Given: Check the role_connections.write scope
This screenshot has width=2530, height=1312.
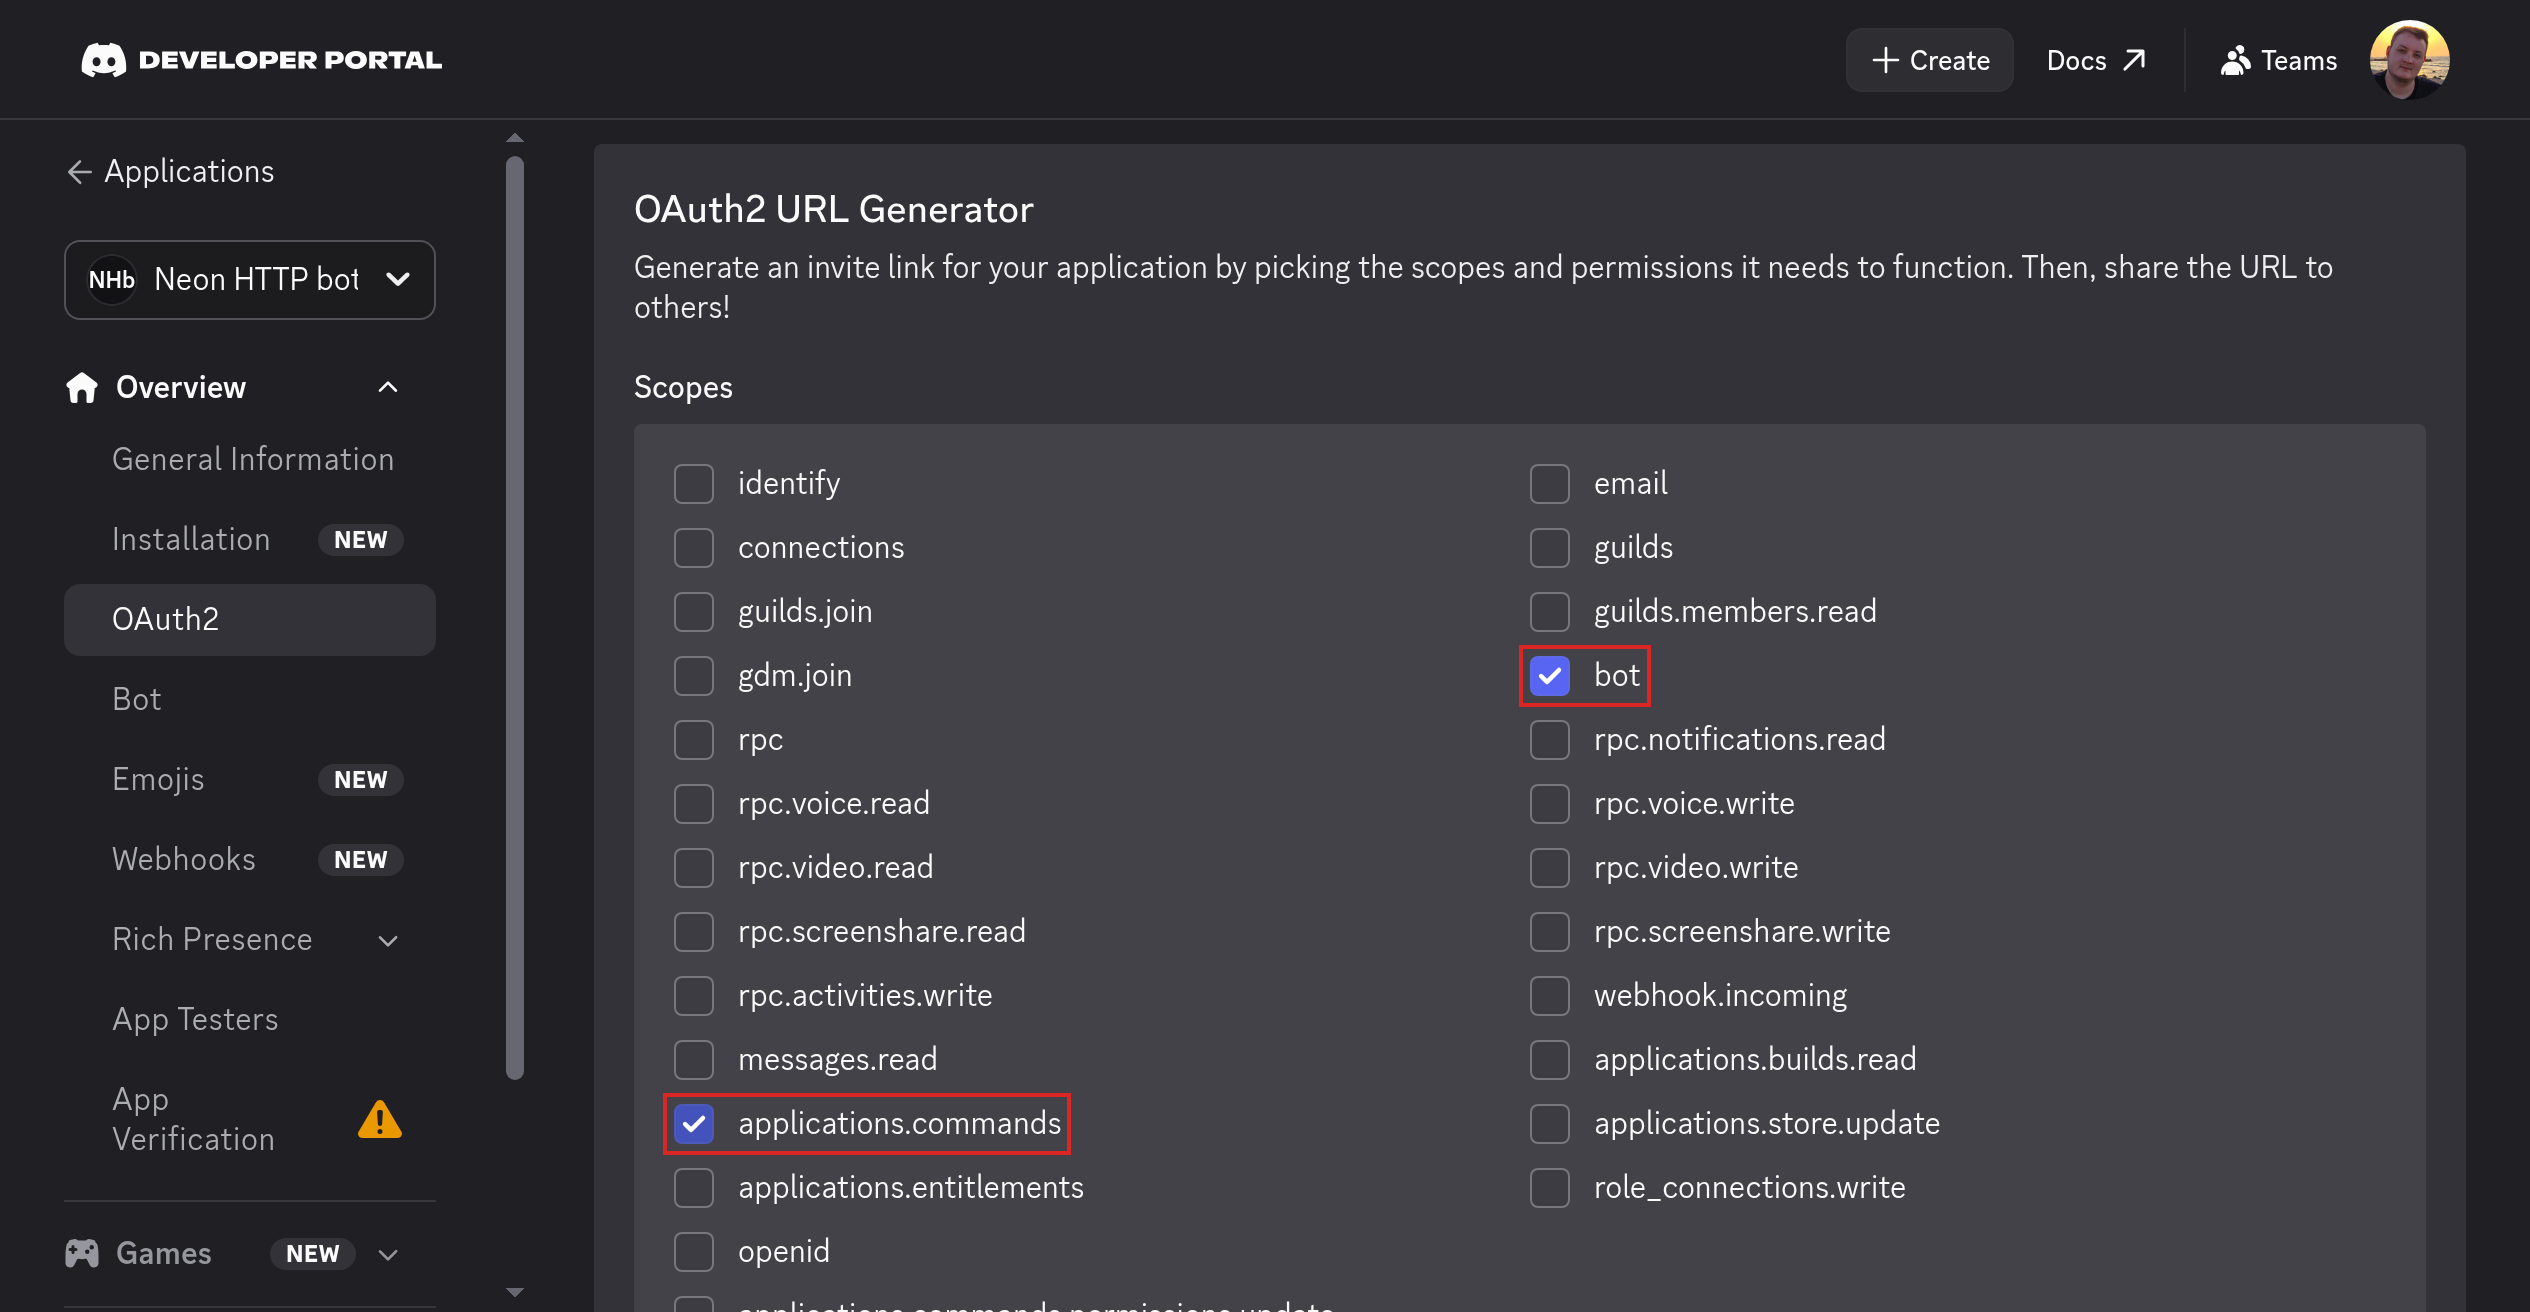Looking at the screenshot, I should click(1550, 1188).
